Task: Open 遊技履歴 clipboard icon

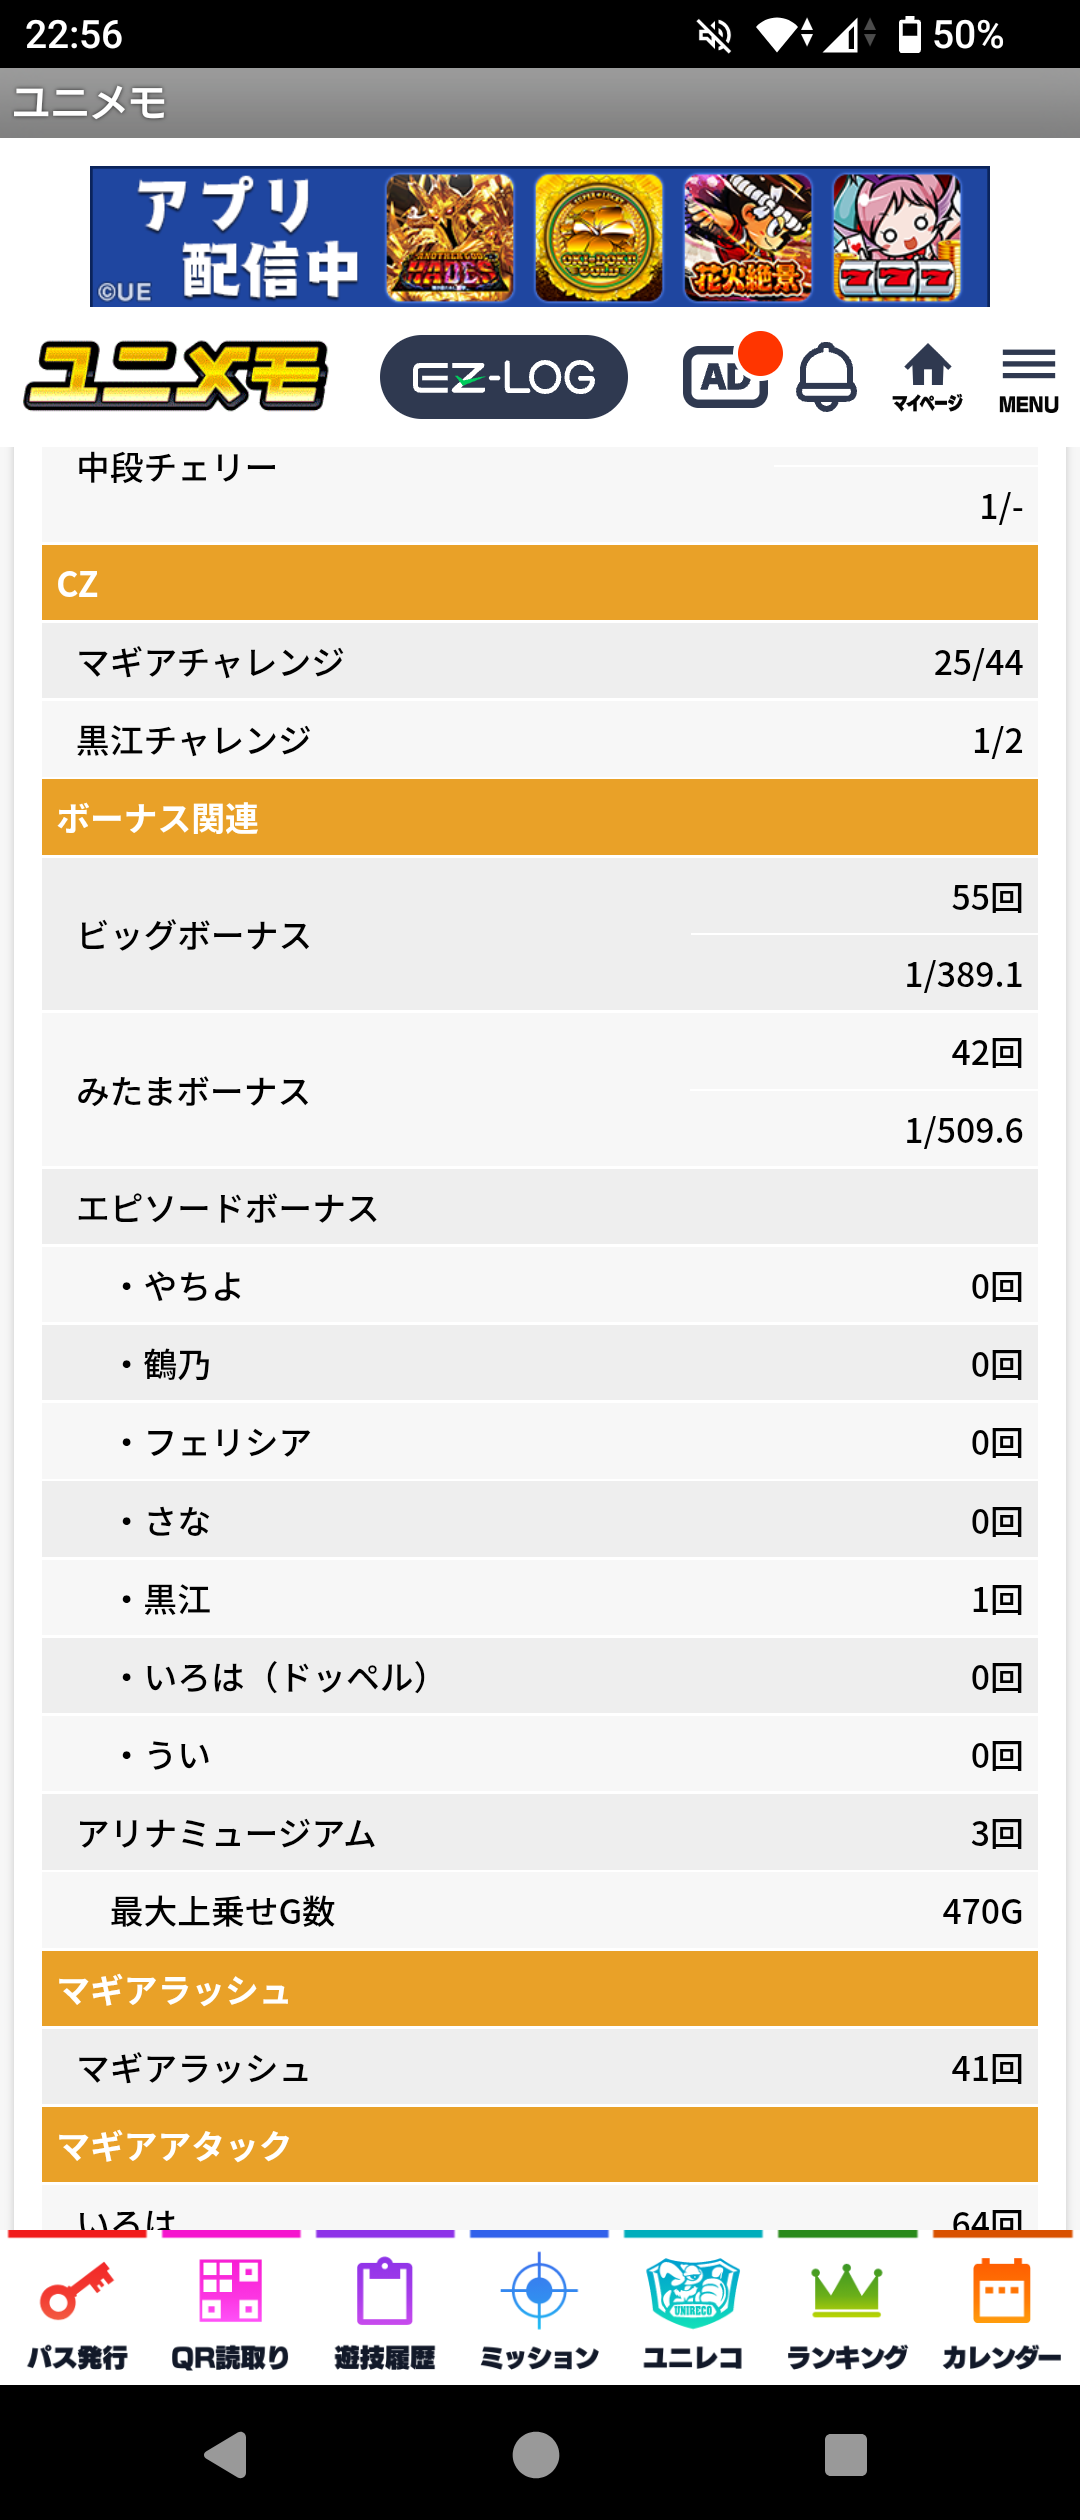Action: (x=385, y=2312)
